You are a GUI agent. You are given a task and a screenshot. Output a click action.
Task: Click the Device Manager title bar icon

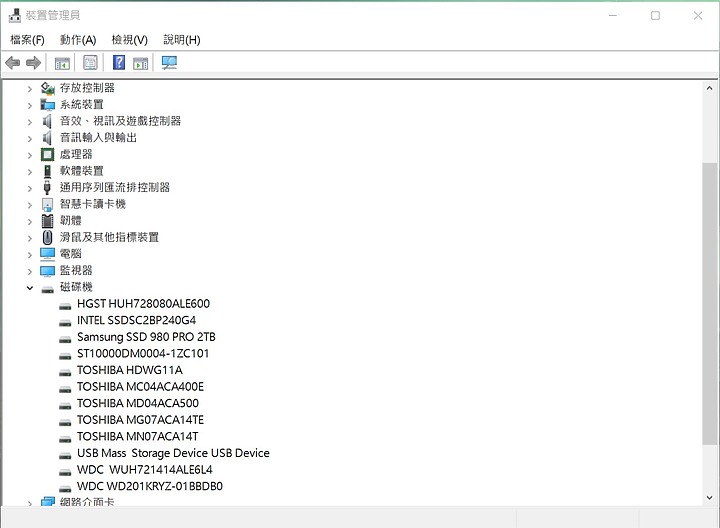click(x=15, y=16)
